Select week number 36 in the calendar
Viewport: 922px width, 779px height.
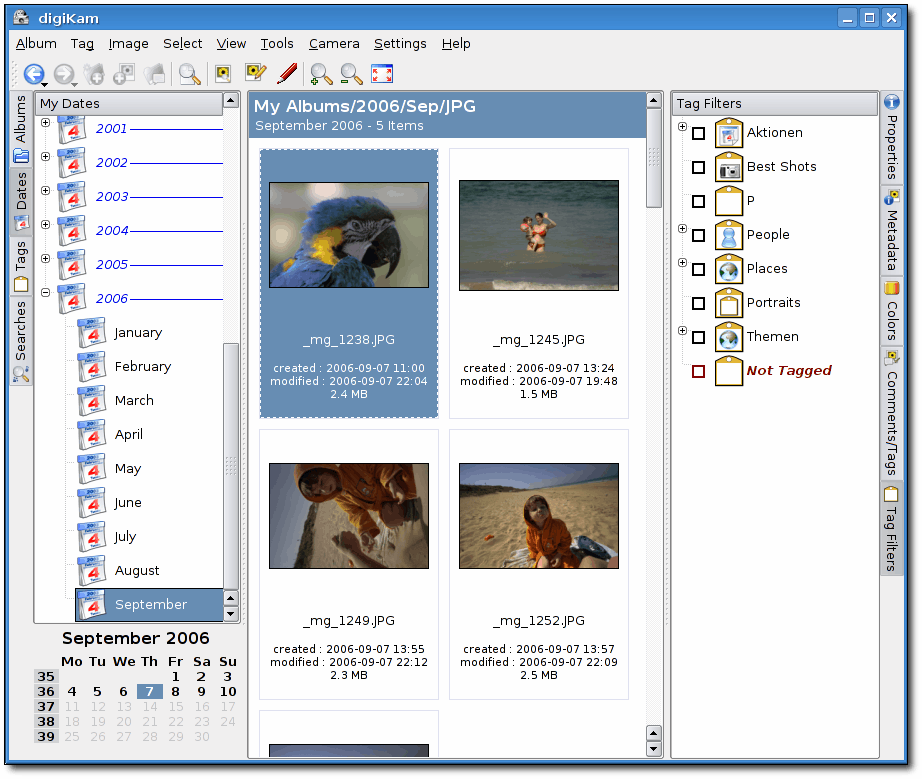(46, 692)
